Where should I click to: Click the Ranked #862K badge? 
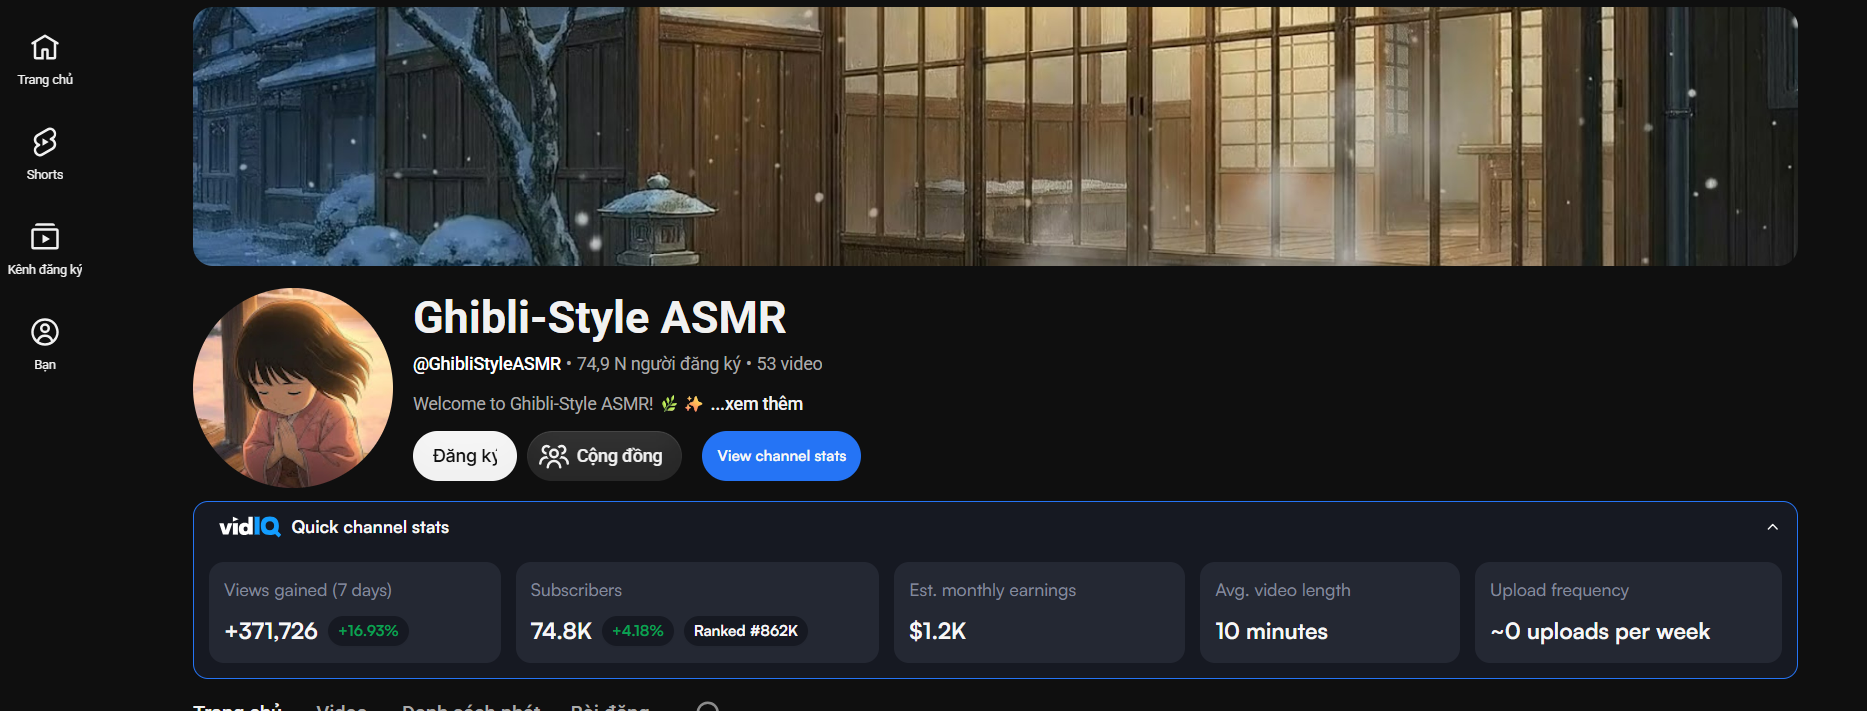[x=746, y=631]
